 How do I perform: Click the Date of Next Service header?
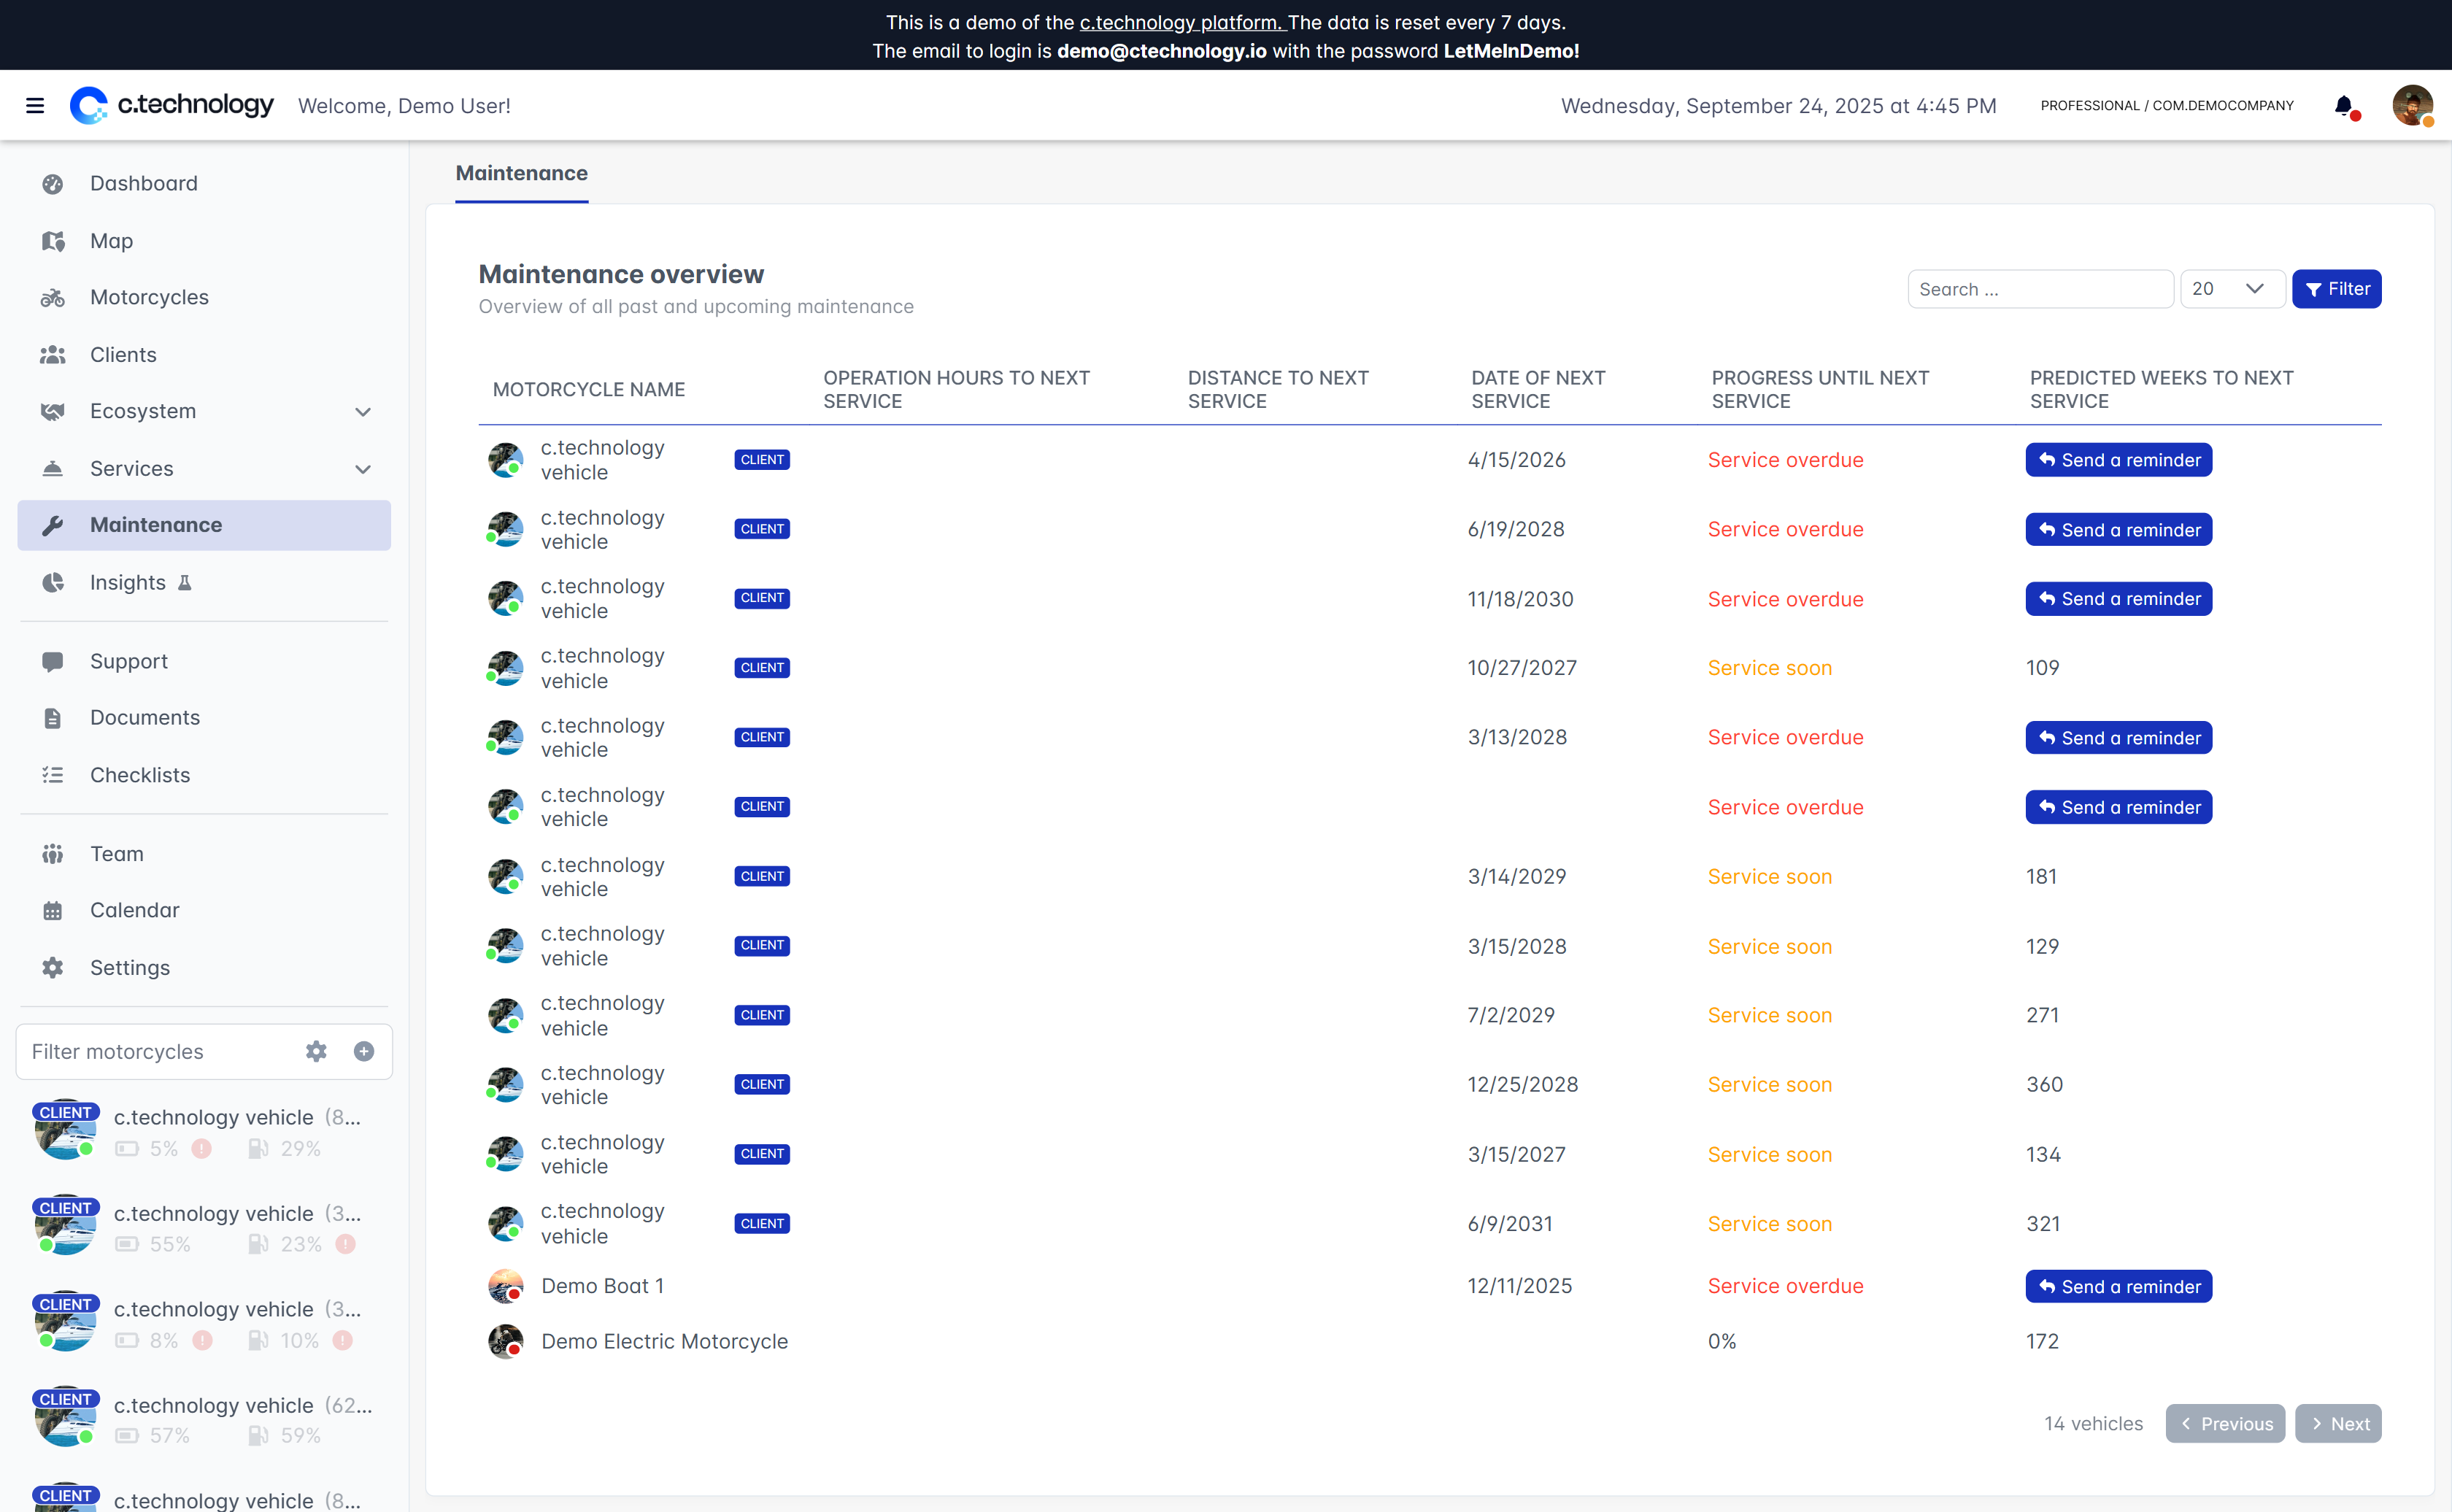point(1538,390)
